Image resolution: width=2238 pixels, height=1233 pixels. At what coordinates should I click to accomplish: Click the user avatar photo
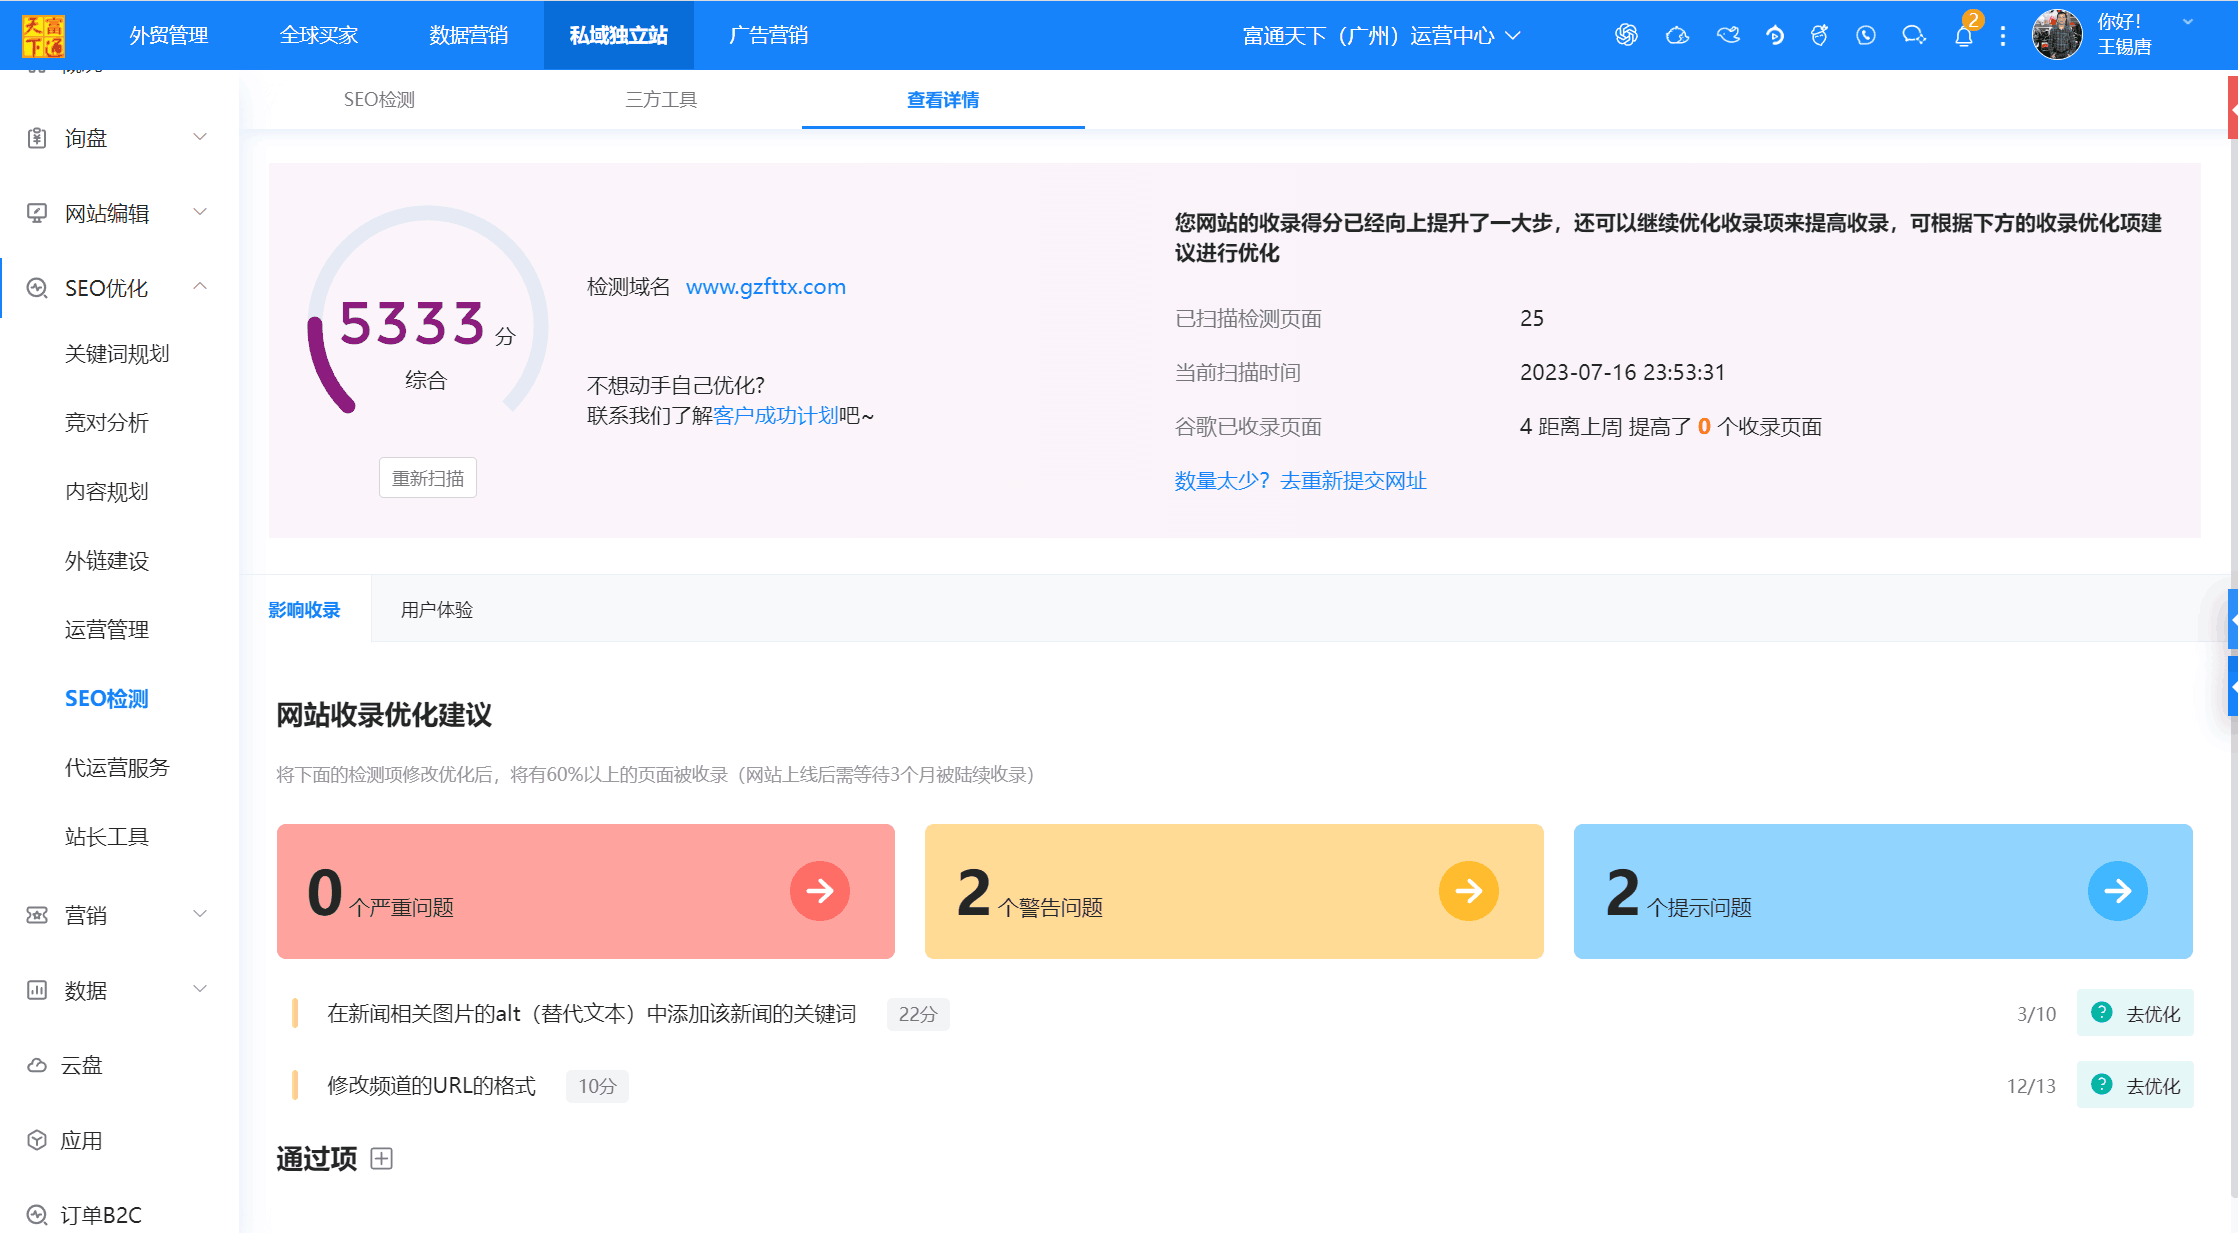click(2057, 35)
